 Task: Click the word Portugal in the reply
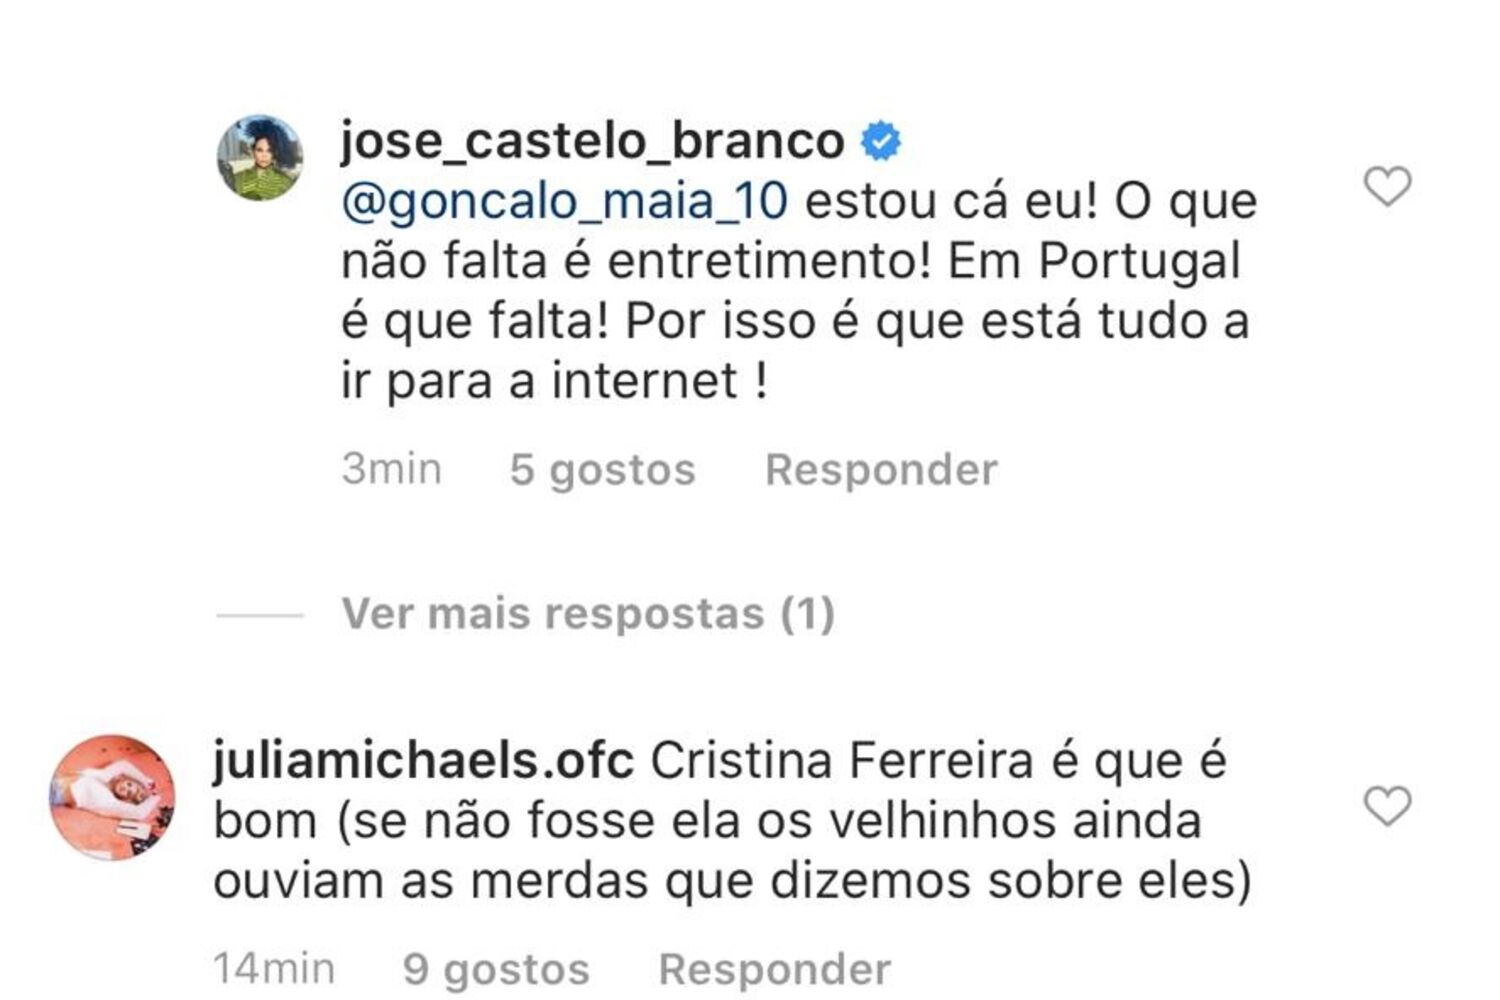click(x=1139, y=262)
